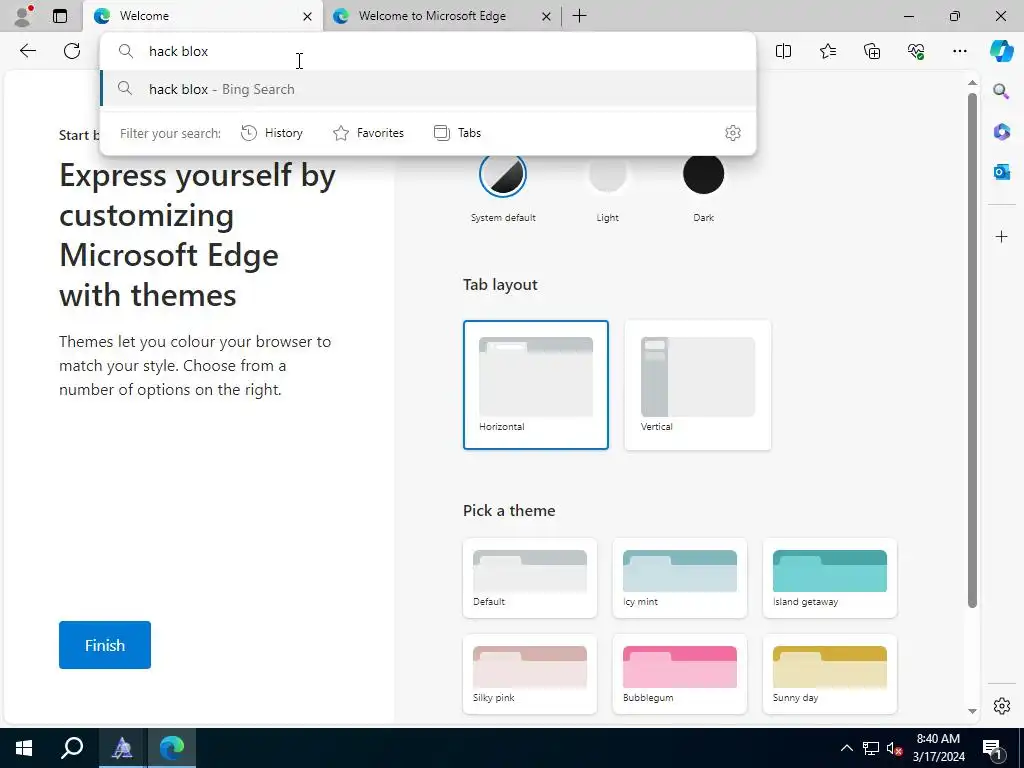Open a new tab with plus button
The height and width of the screenshot is (768, 1024).
click(579, 16)
